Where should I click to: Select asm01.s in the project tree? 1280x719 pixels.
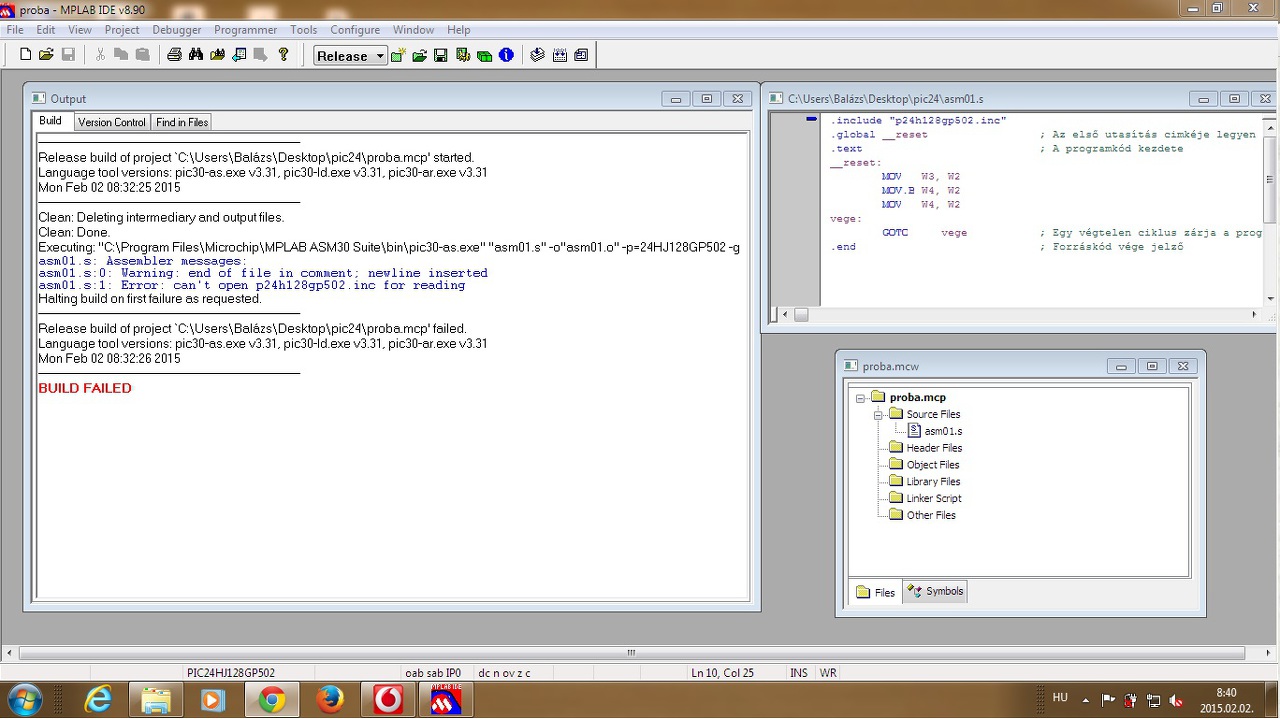(943, 431)
